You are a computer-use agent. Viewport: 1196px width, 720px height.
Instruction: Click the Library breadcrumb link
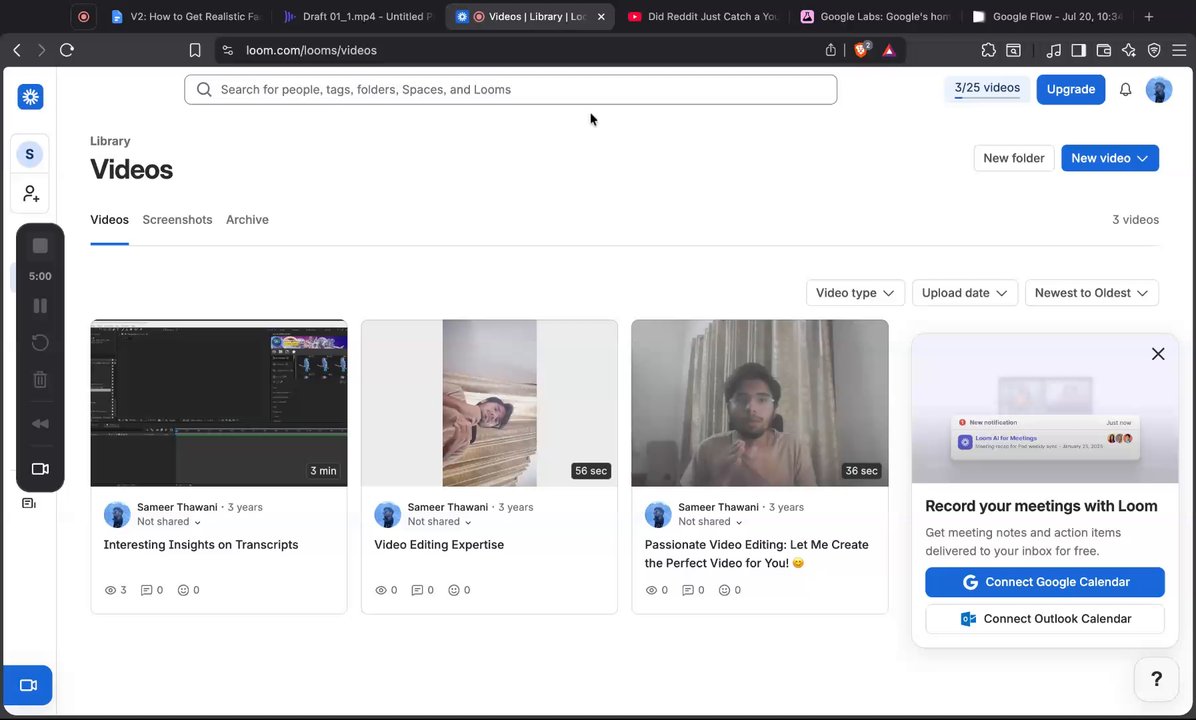pyautogui.click(x=110, y=141)
